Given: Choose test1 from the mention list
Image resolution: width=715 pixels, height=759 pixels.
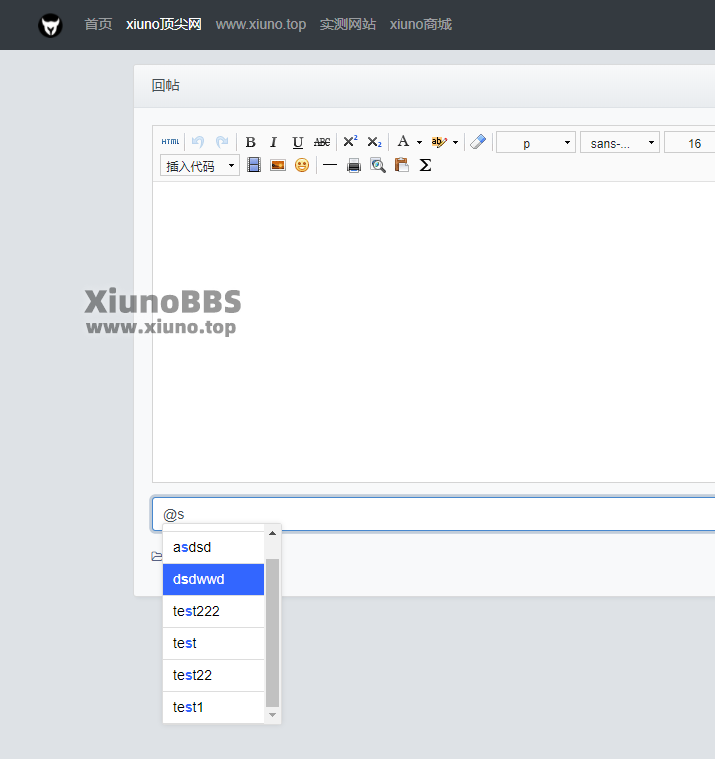Looking at the screenshot, I should (213, 707).
